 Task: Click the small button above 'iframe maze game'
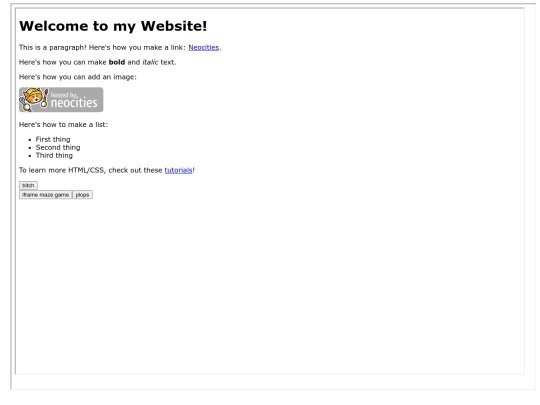click(28, 186)
